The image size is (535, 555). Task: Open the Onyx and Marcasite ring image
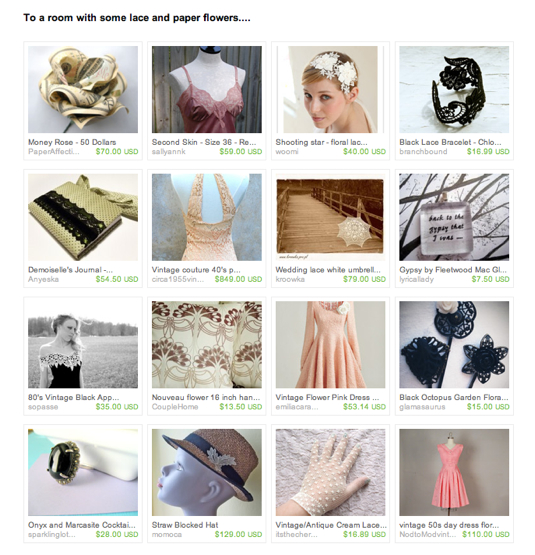click(x=83, y=473)
